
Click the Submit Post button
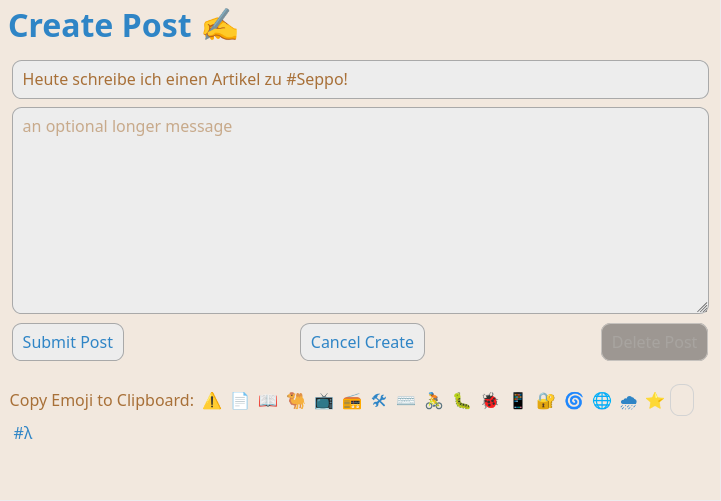68,342
